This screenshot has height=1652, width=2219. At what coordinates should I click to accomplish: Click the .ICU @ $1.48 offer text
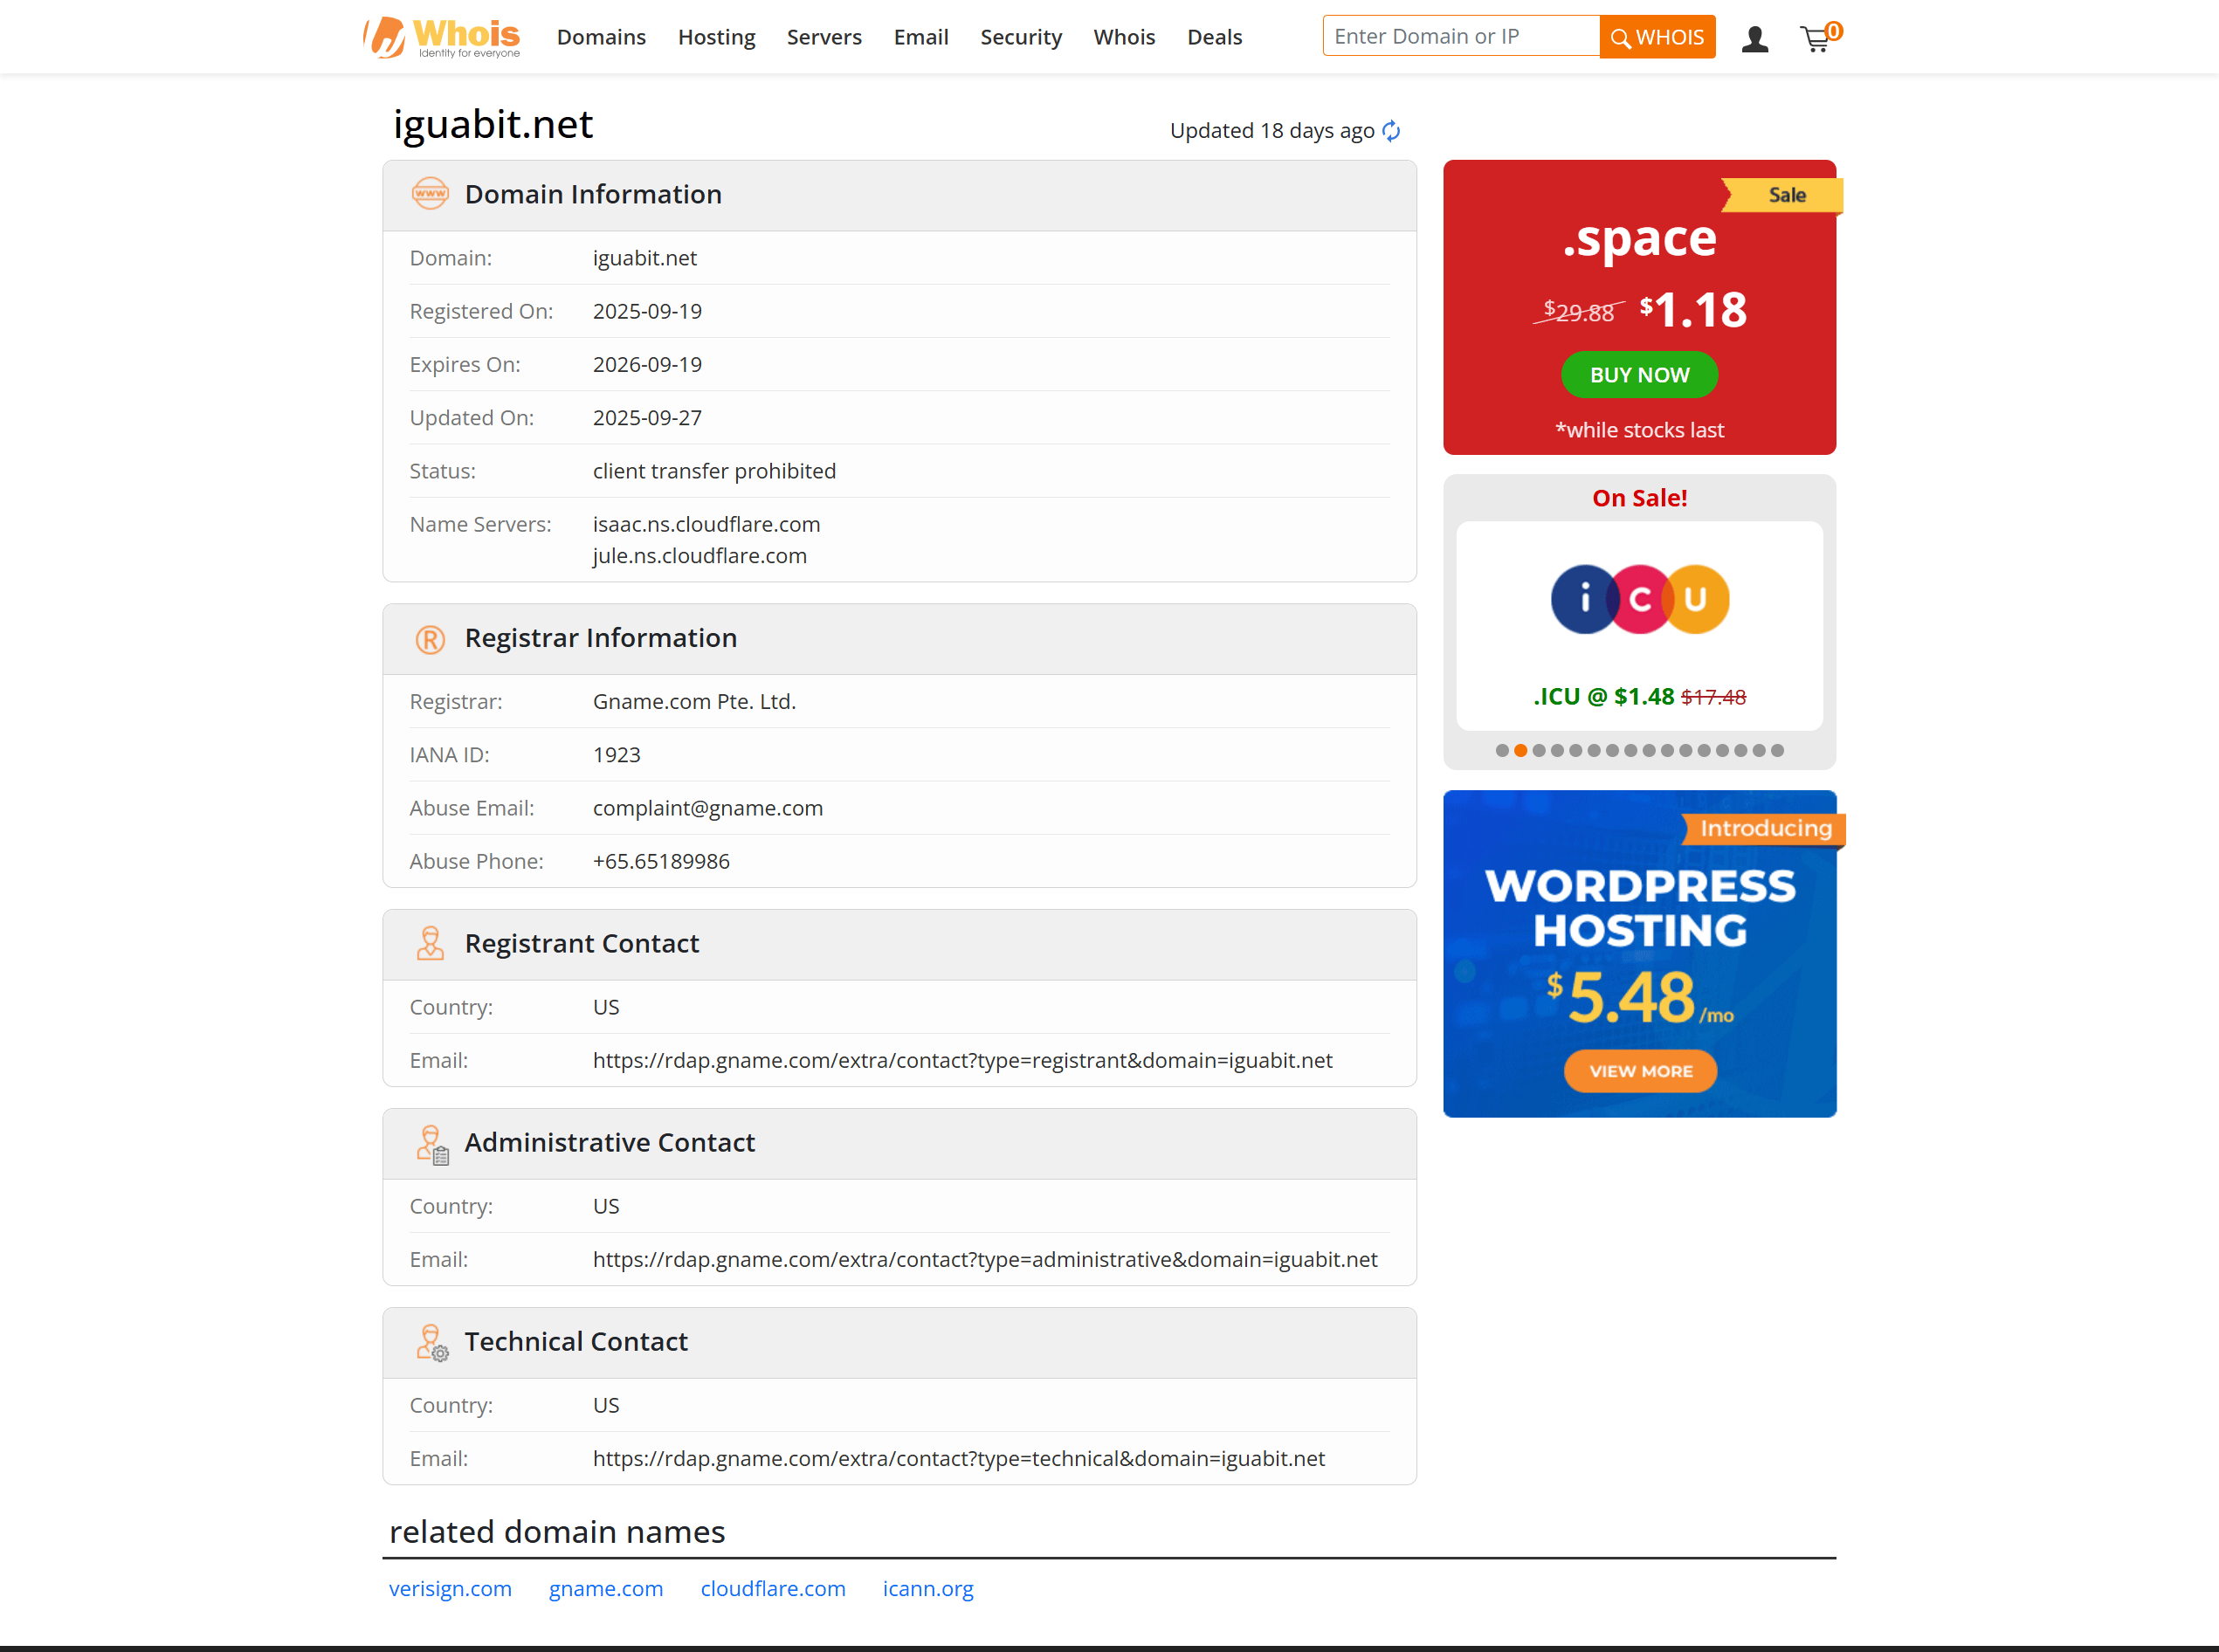coord(1604,697)
